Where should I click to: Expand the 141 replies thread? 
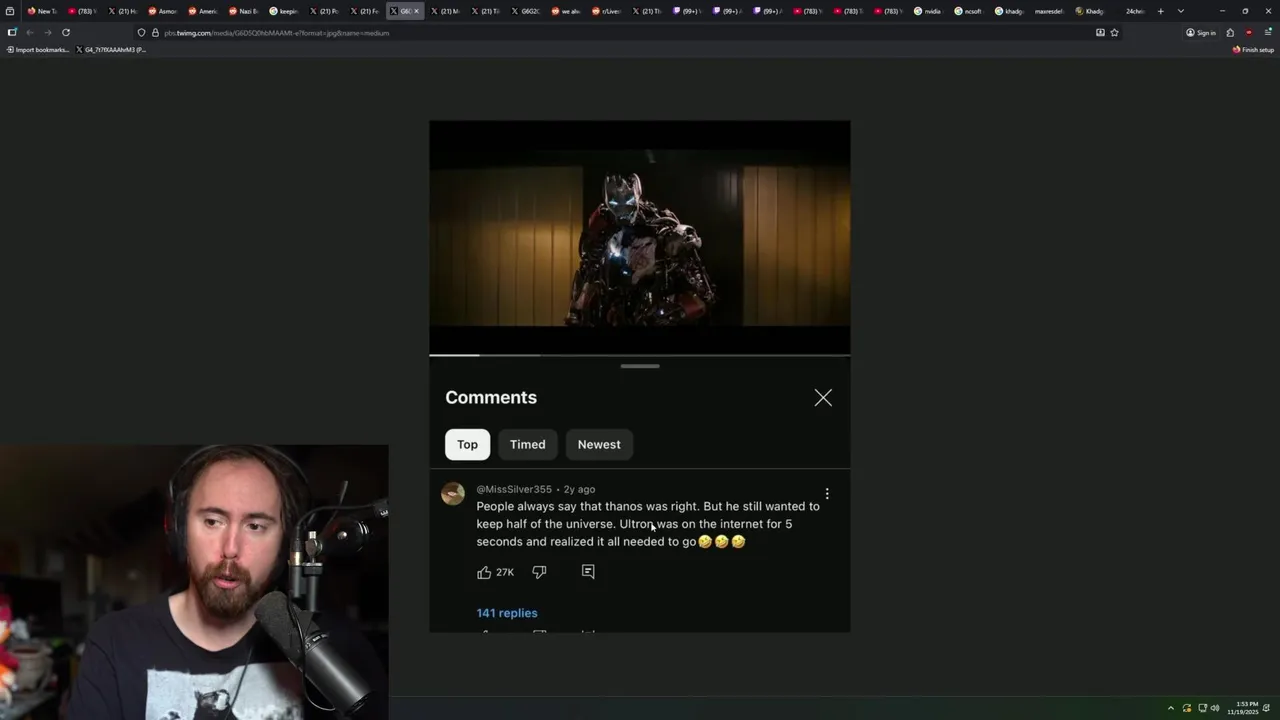coord(507,613)
